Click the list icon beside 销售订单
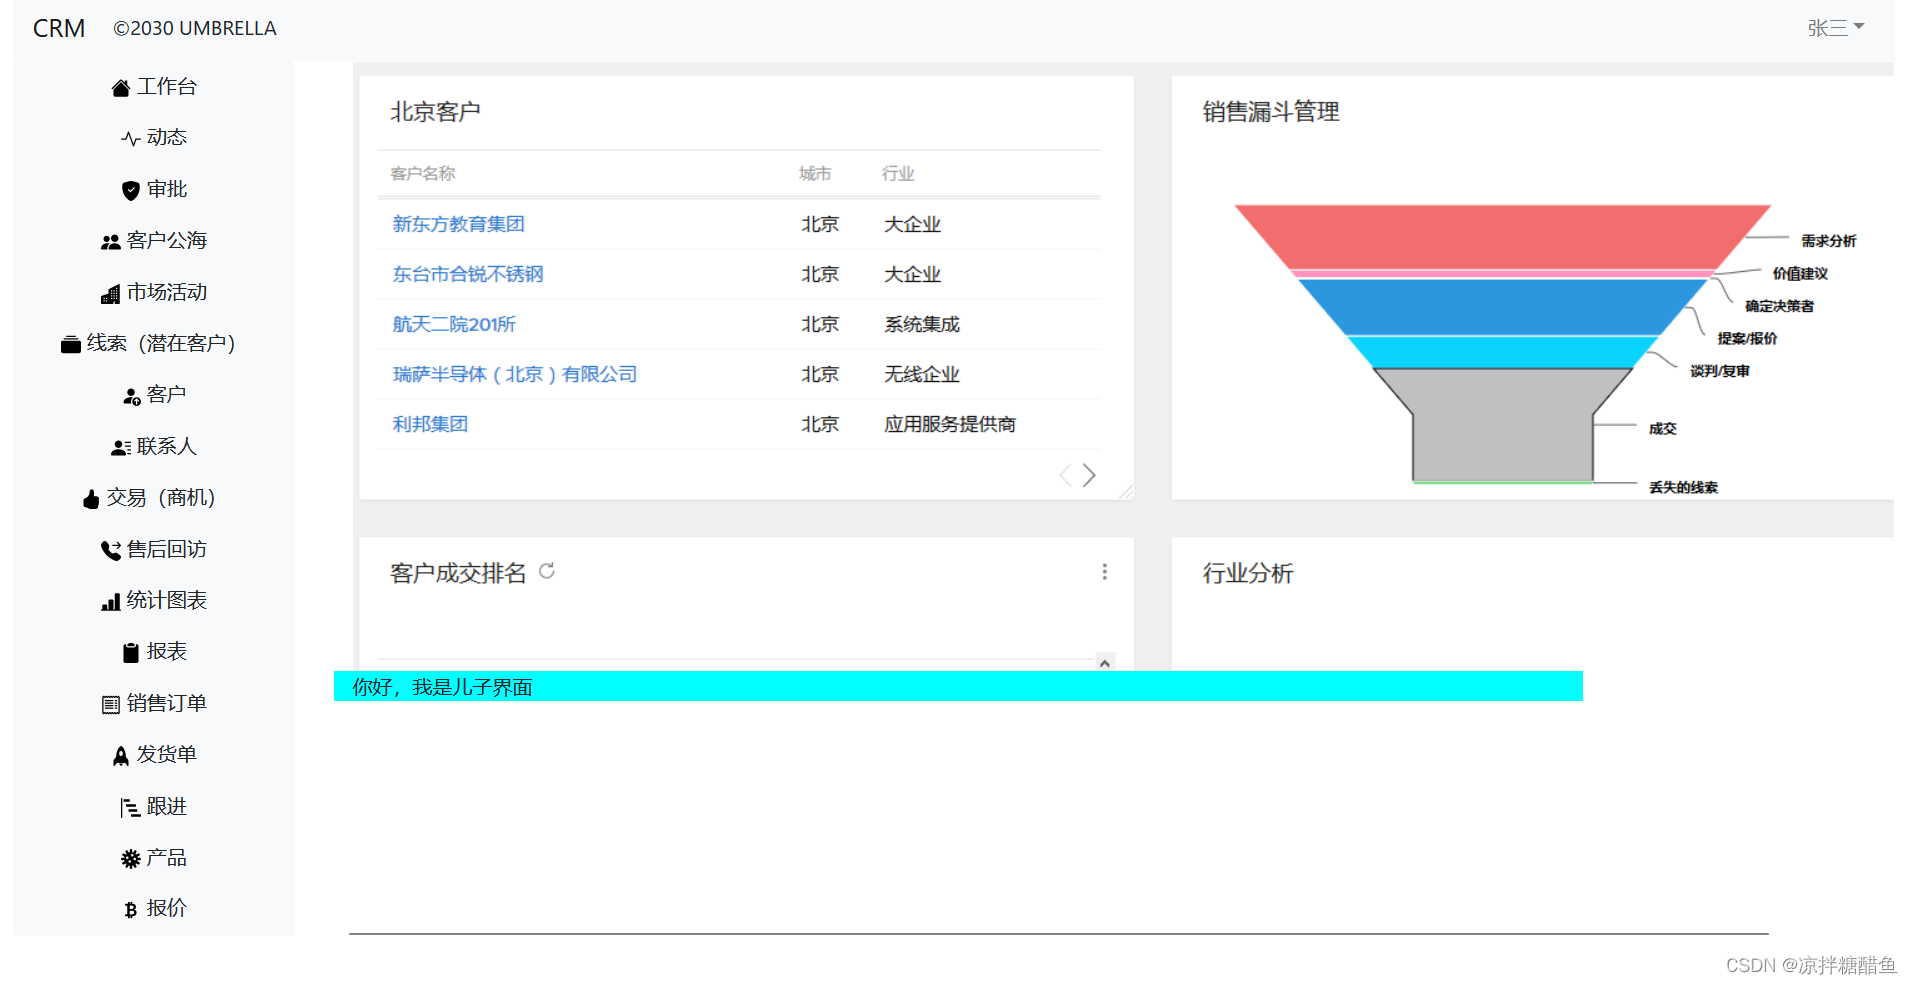This screenshot has height=984, width=1913. 110,705
